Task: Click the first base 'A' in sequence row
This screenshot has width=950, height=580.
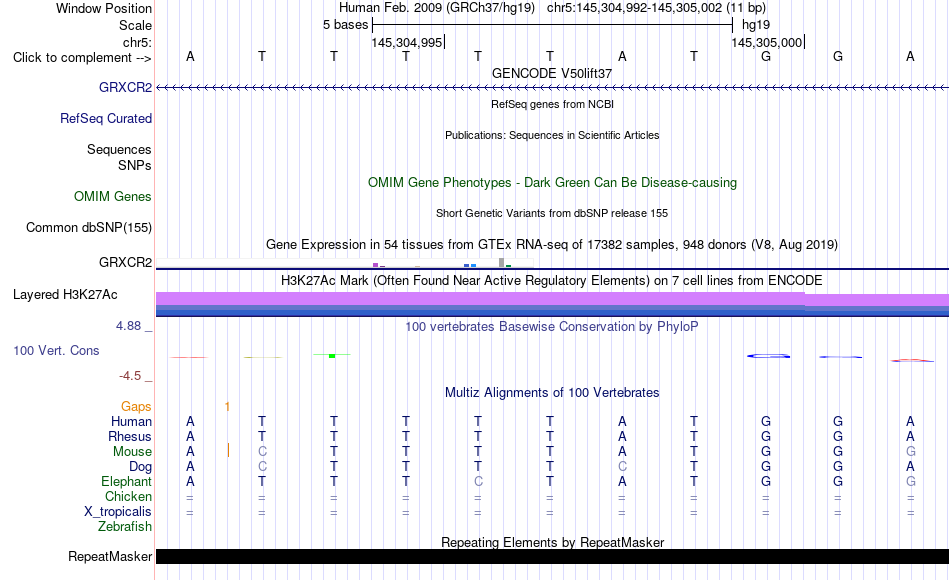Action: coord(190,56)
